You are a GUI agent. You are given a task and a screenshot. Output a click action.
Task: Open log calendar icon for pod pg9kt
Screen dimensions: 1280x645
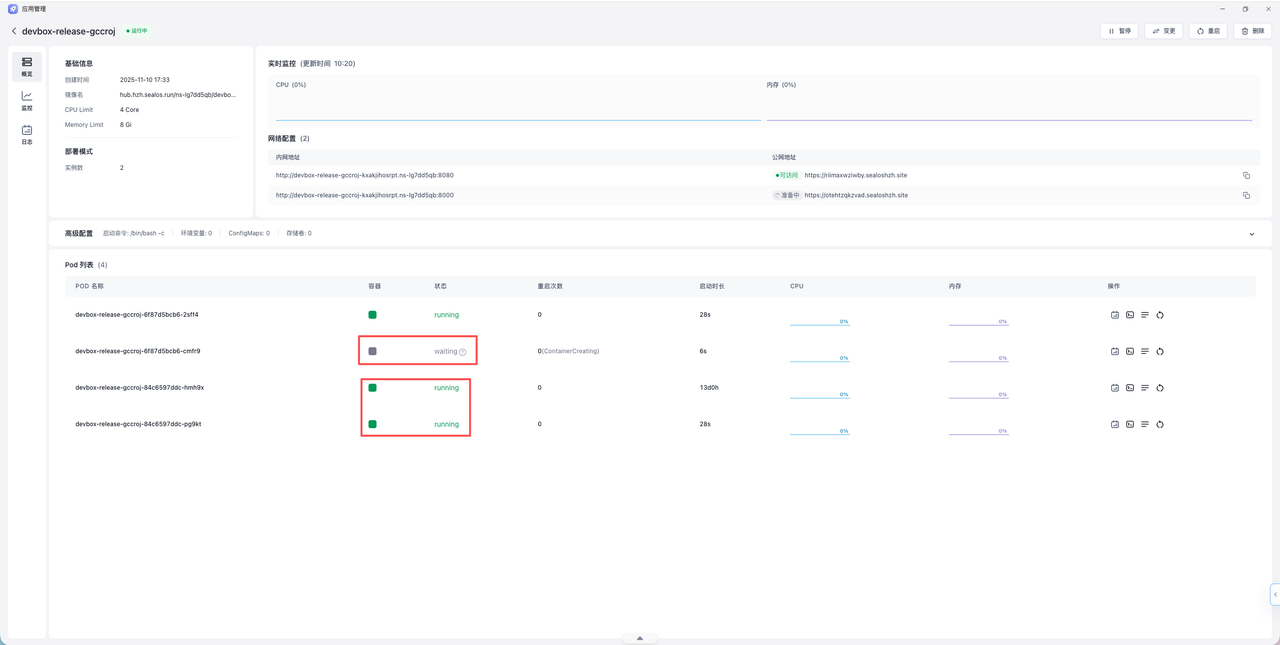coord(1115,424)
